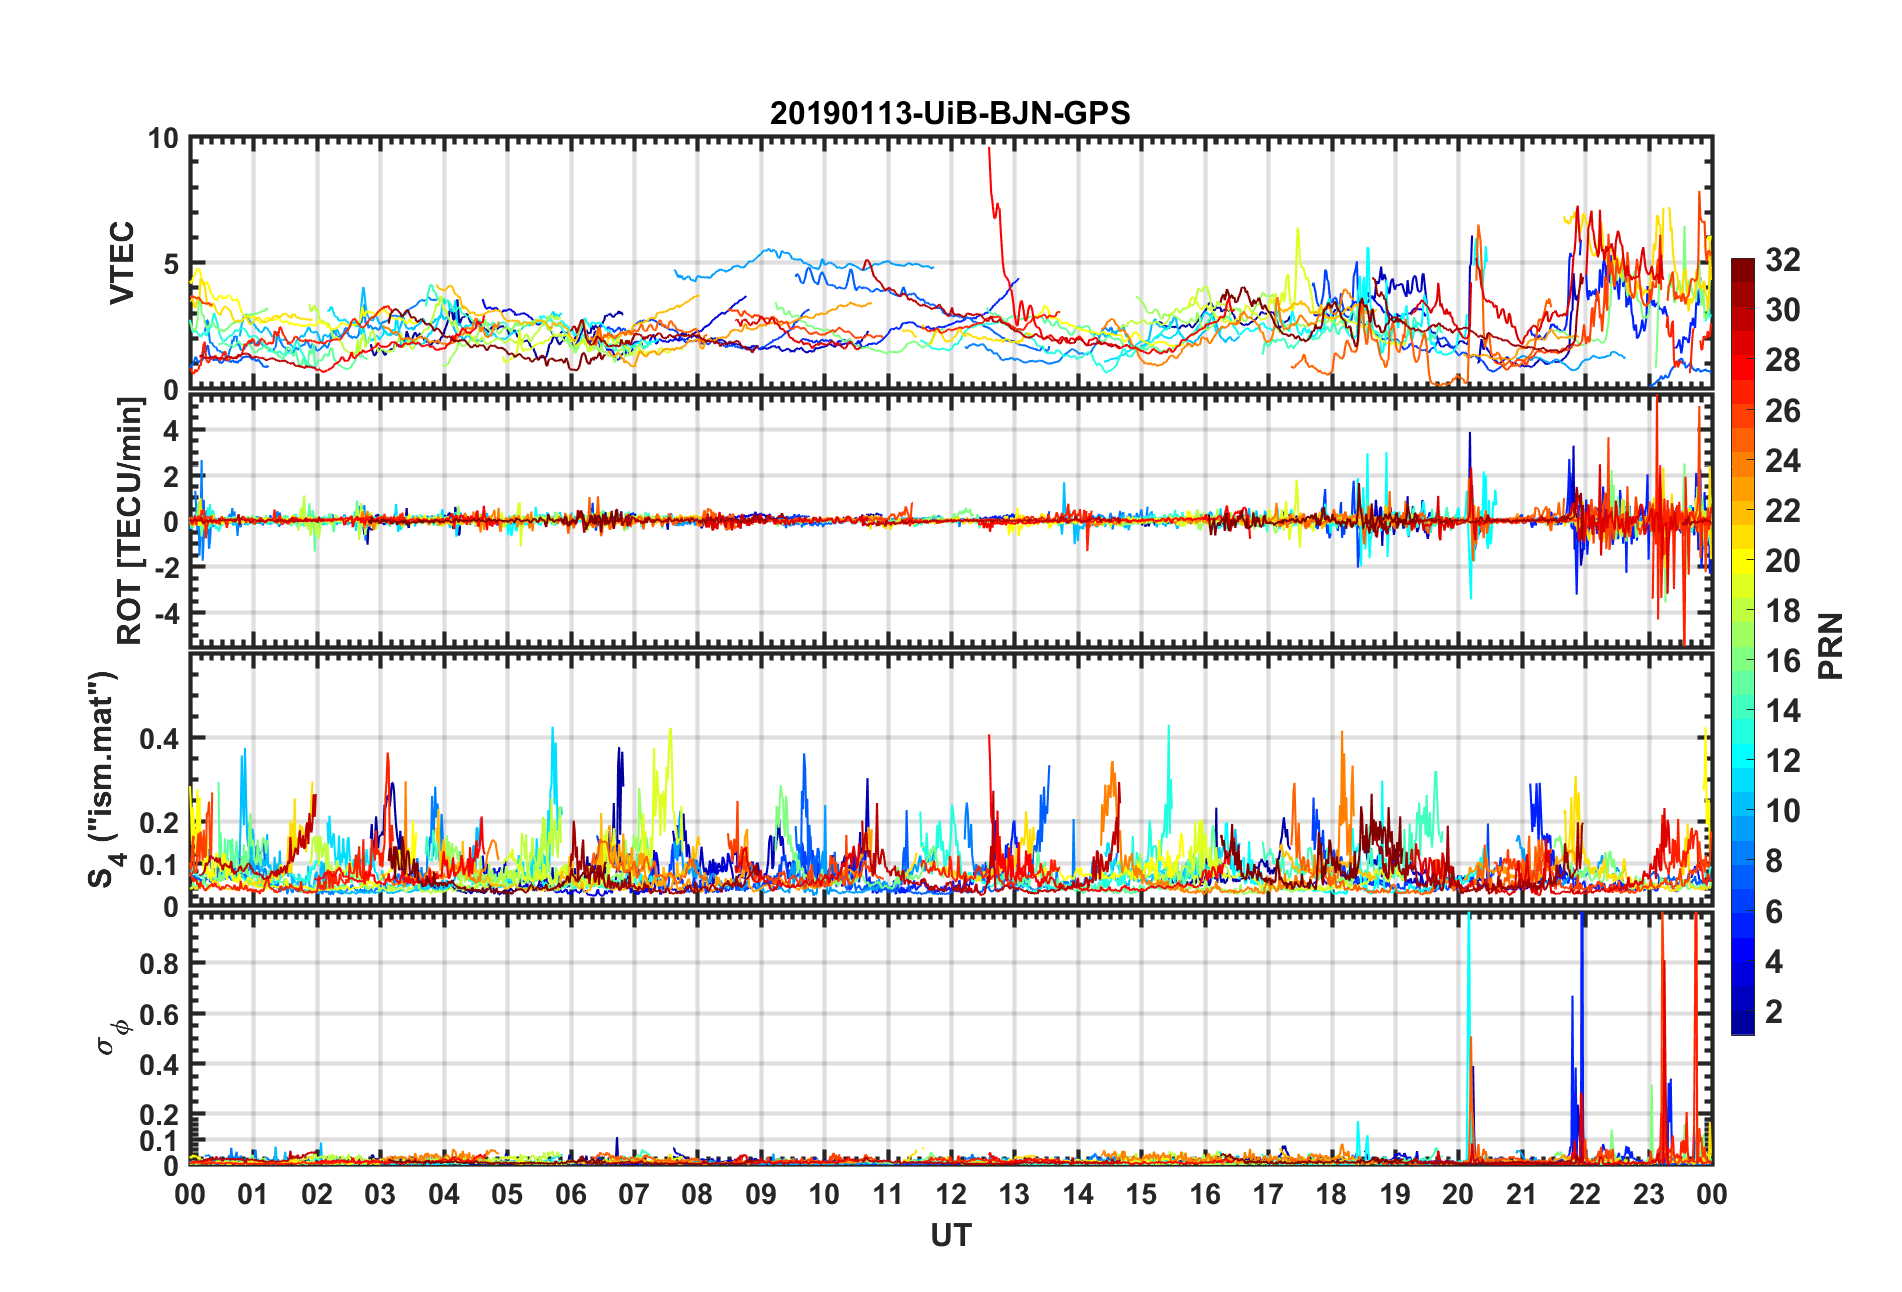
Task: Click x-axis tick label 11
Action: 888,1194
